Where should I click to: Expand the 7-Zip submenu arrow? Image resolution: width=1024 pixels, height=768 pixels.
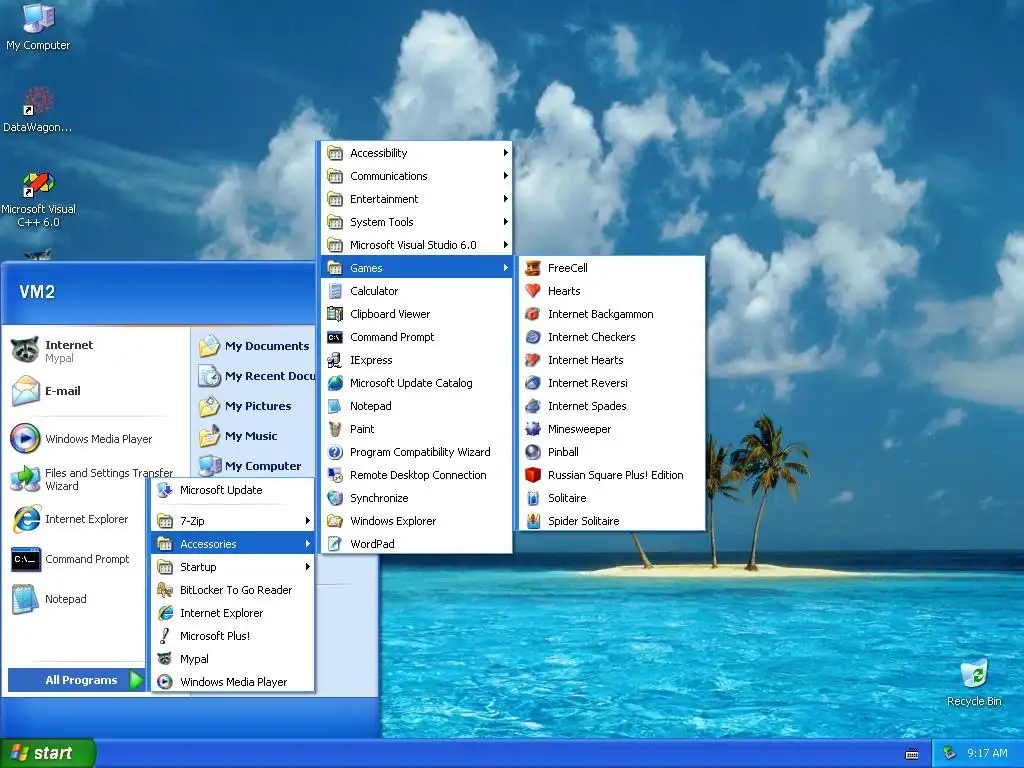pyautogui.click(x=308, y=520)
